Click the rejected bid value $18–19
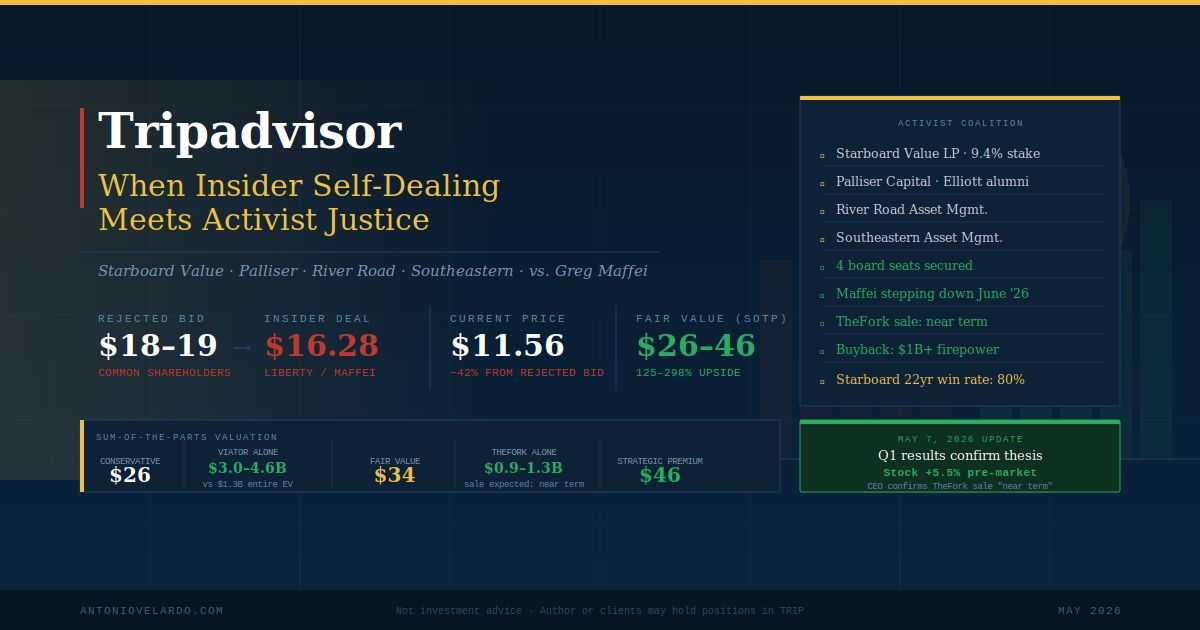This screenshot has height=630, width=1200. 158,346
